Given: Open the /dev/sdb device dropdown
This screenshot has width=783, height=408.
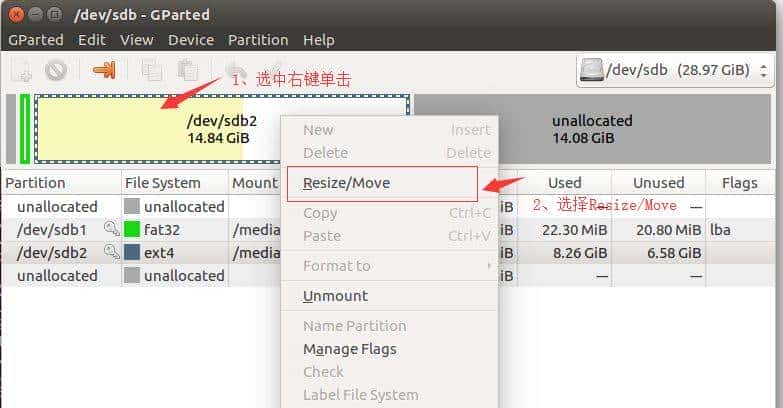Looking at the screenshot, I should click(675, 70).
